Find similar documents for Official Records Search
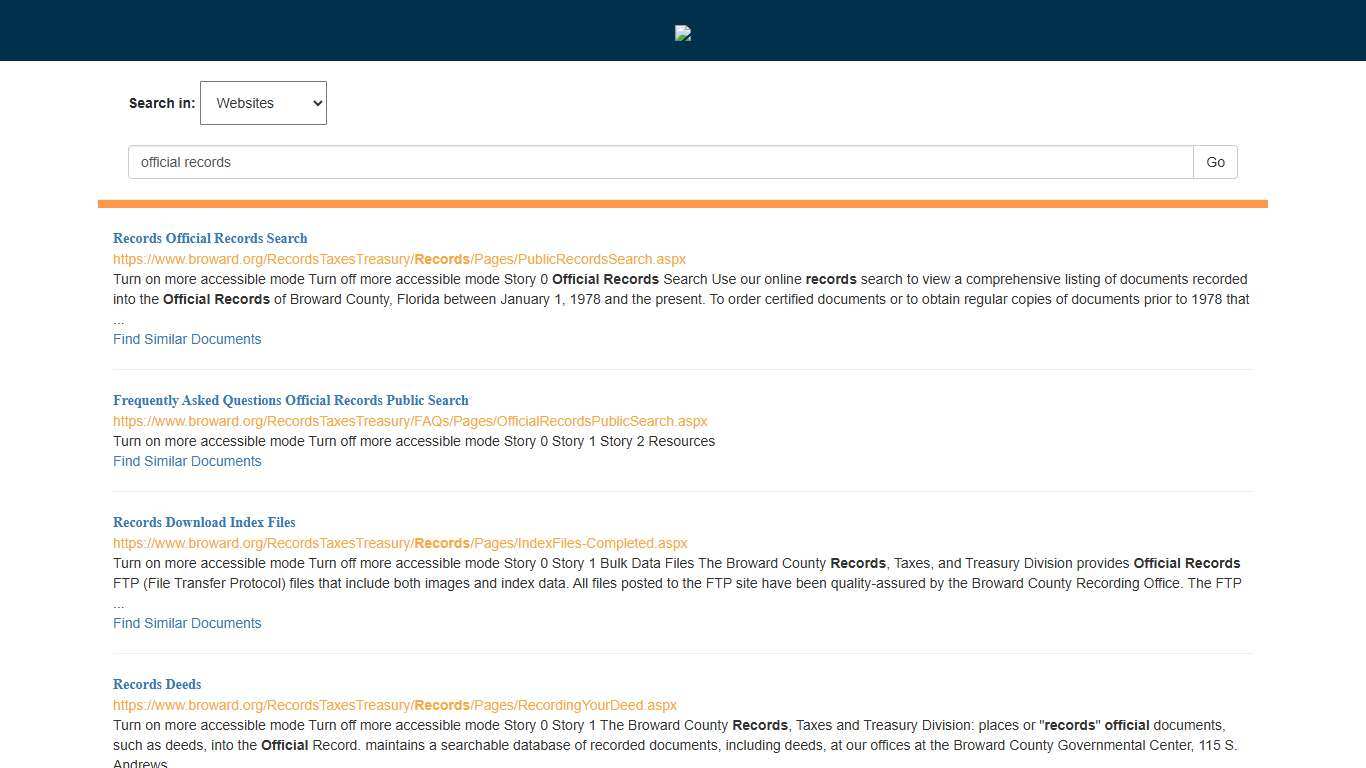The image size is (1366, 768). click(x=187, y=339)
